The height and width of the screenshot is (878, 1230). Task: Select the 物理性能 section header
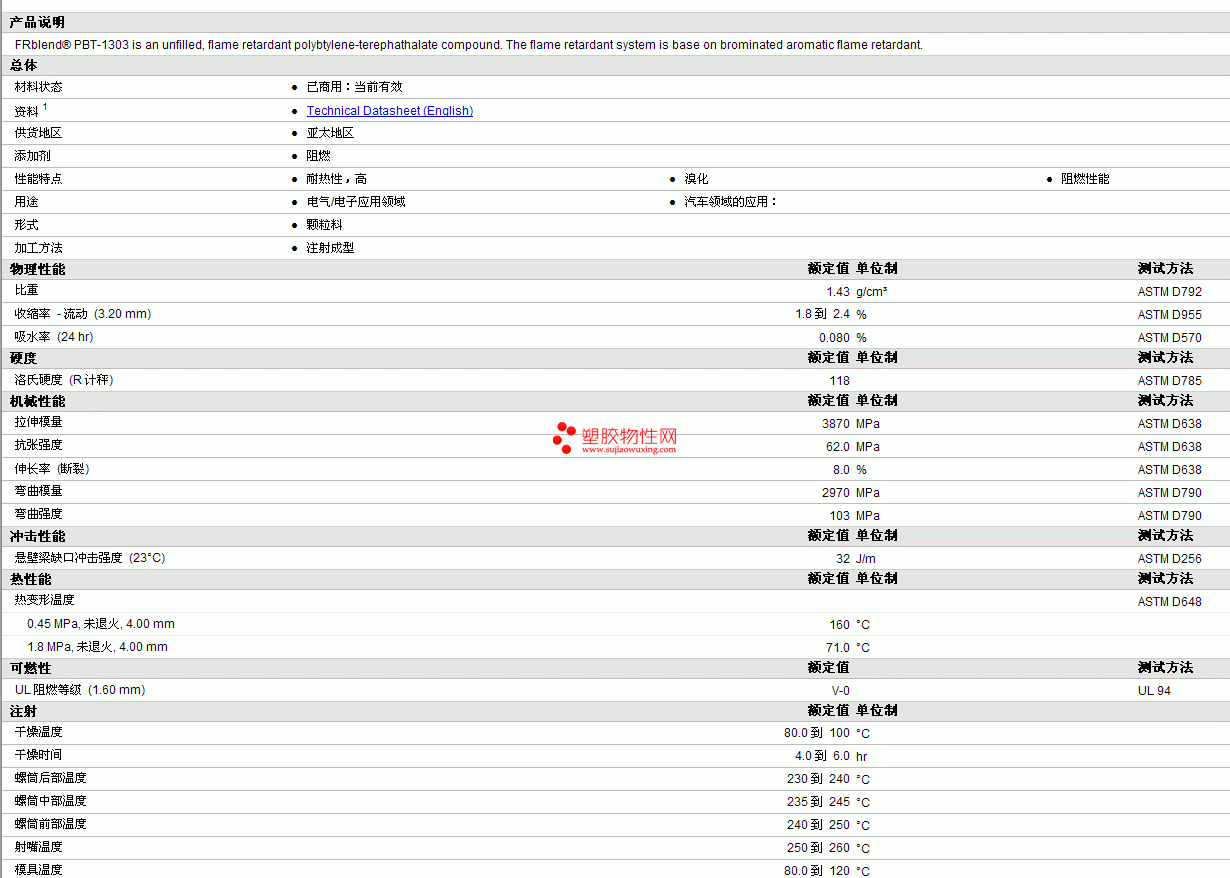(37, 269)
